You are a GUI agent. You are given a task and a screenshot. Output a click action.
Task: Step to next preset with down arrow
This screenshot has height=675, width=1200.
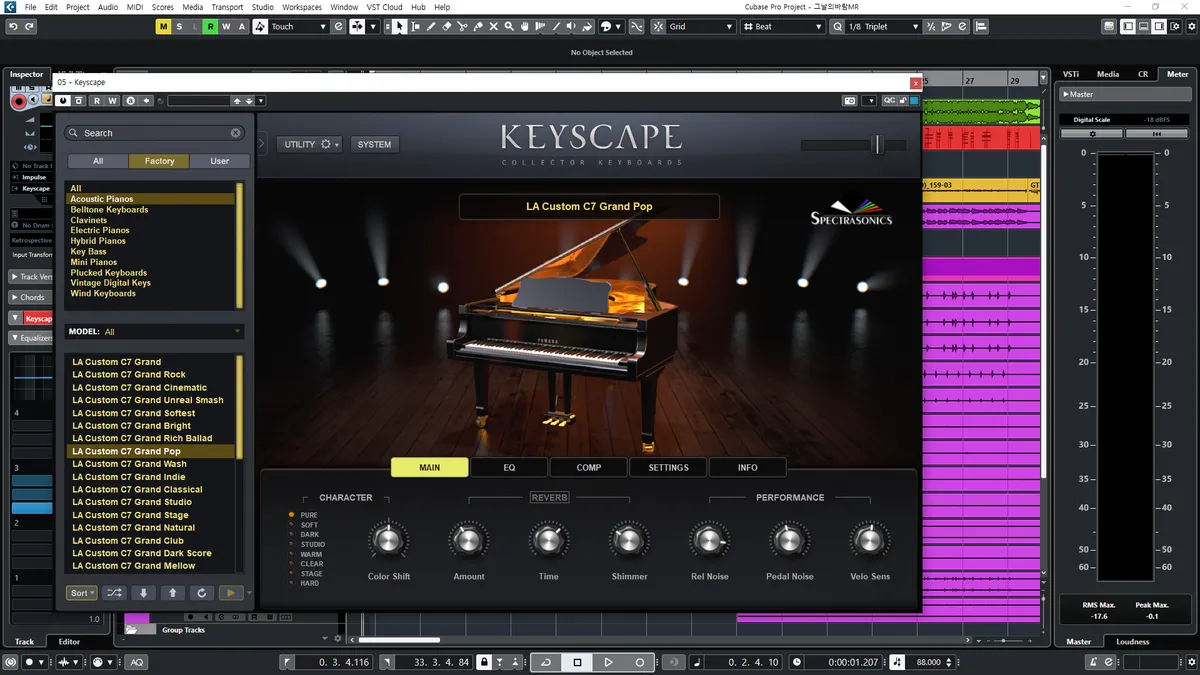(x=144, y=593)
